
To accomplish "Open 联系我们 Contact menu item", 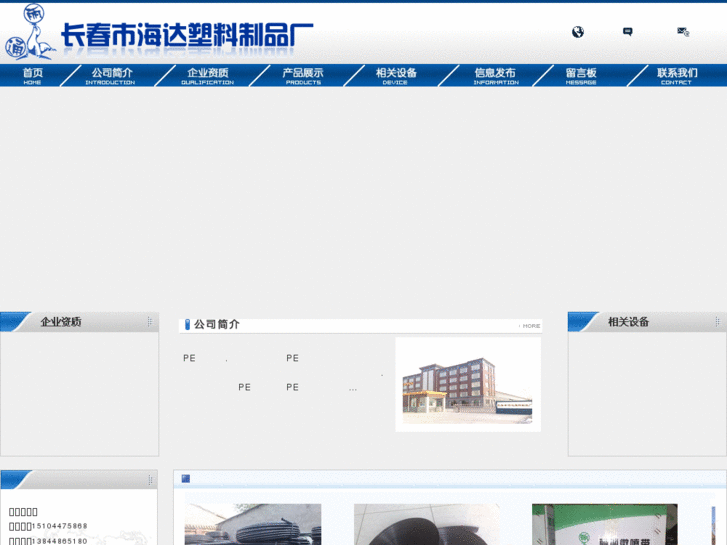I will point(677,76).
